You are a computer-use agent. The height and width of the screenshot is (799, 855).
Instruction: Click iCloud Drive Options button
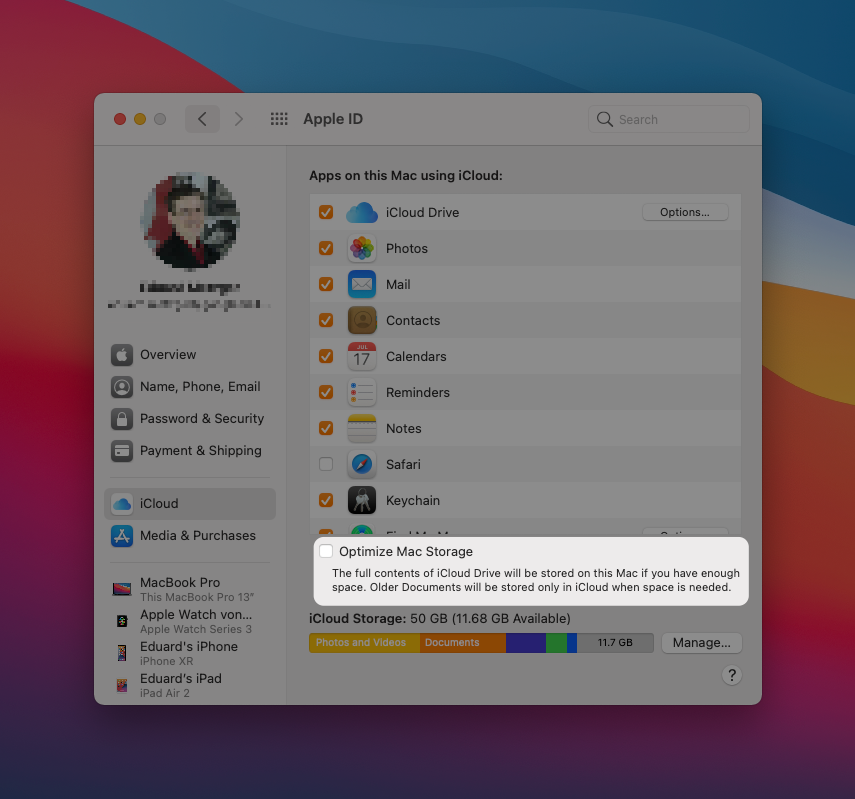coord(685,212)
